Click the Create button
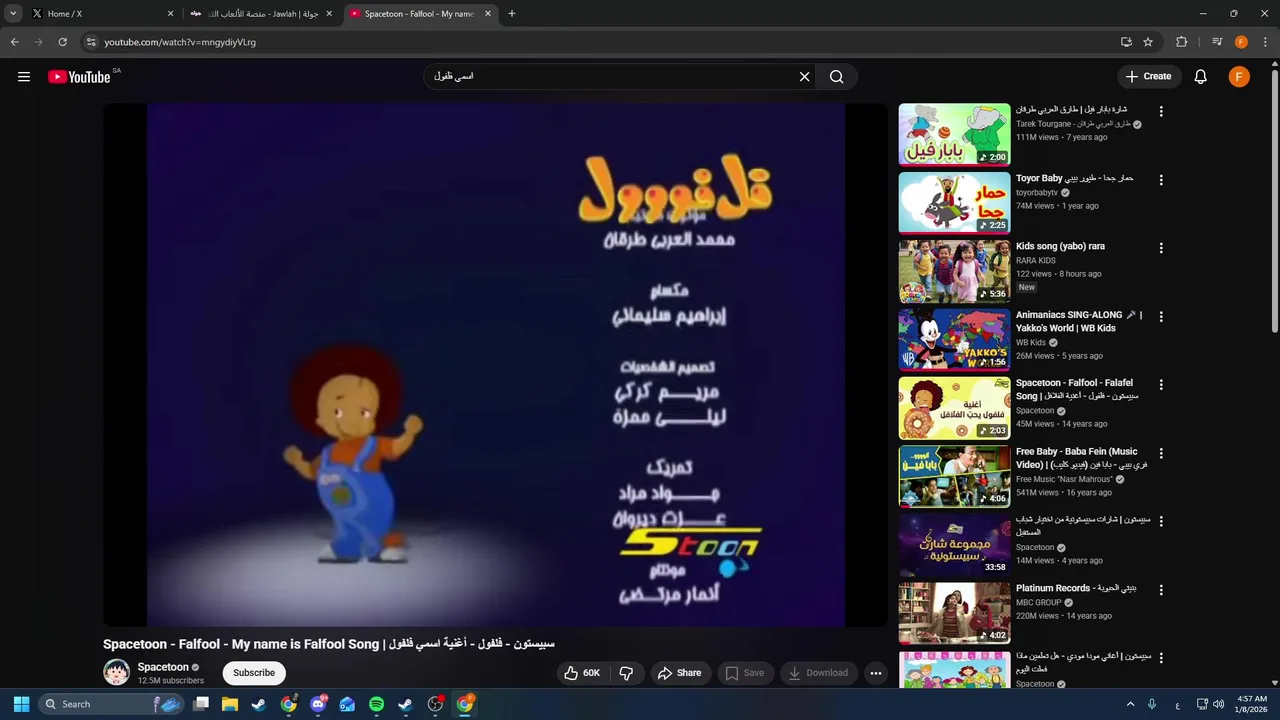1280x720 pixels. pos(1149,77)
